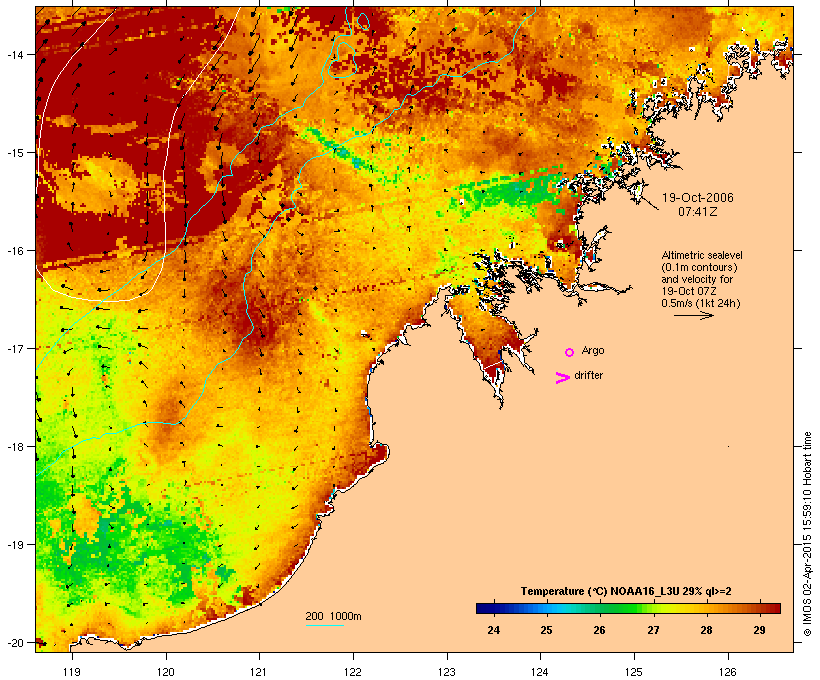The width and height of the screenshot is (820, 680).
Task: Click the magenta Argo circle legend marker
Action: coord(570,352)
